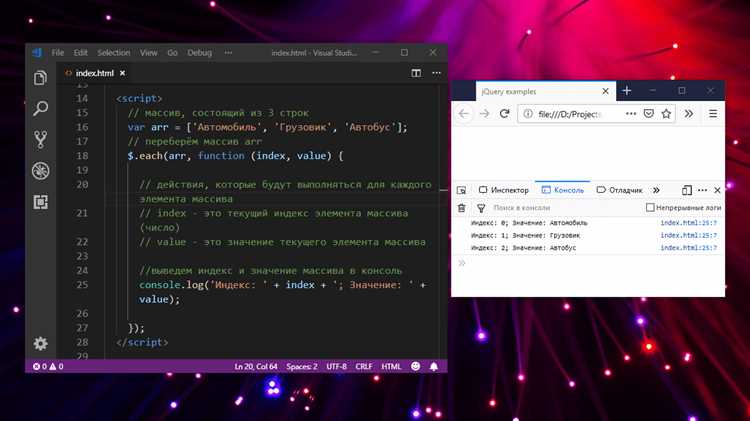Switch to the Консоль devtools tab
Viewport: 750px width, 421px height.
tap(562, 190)
